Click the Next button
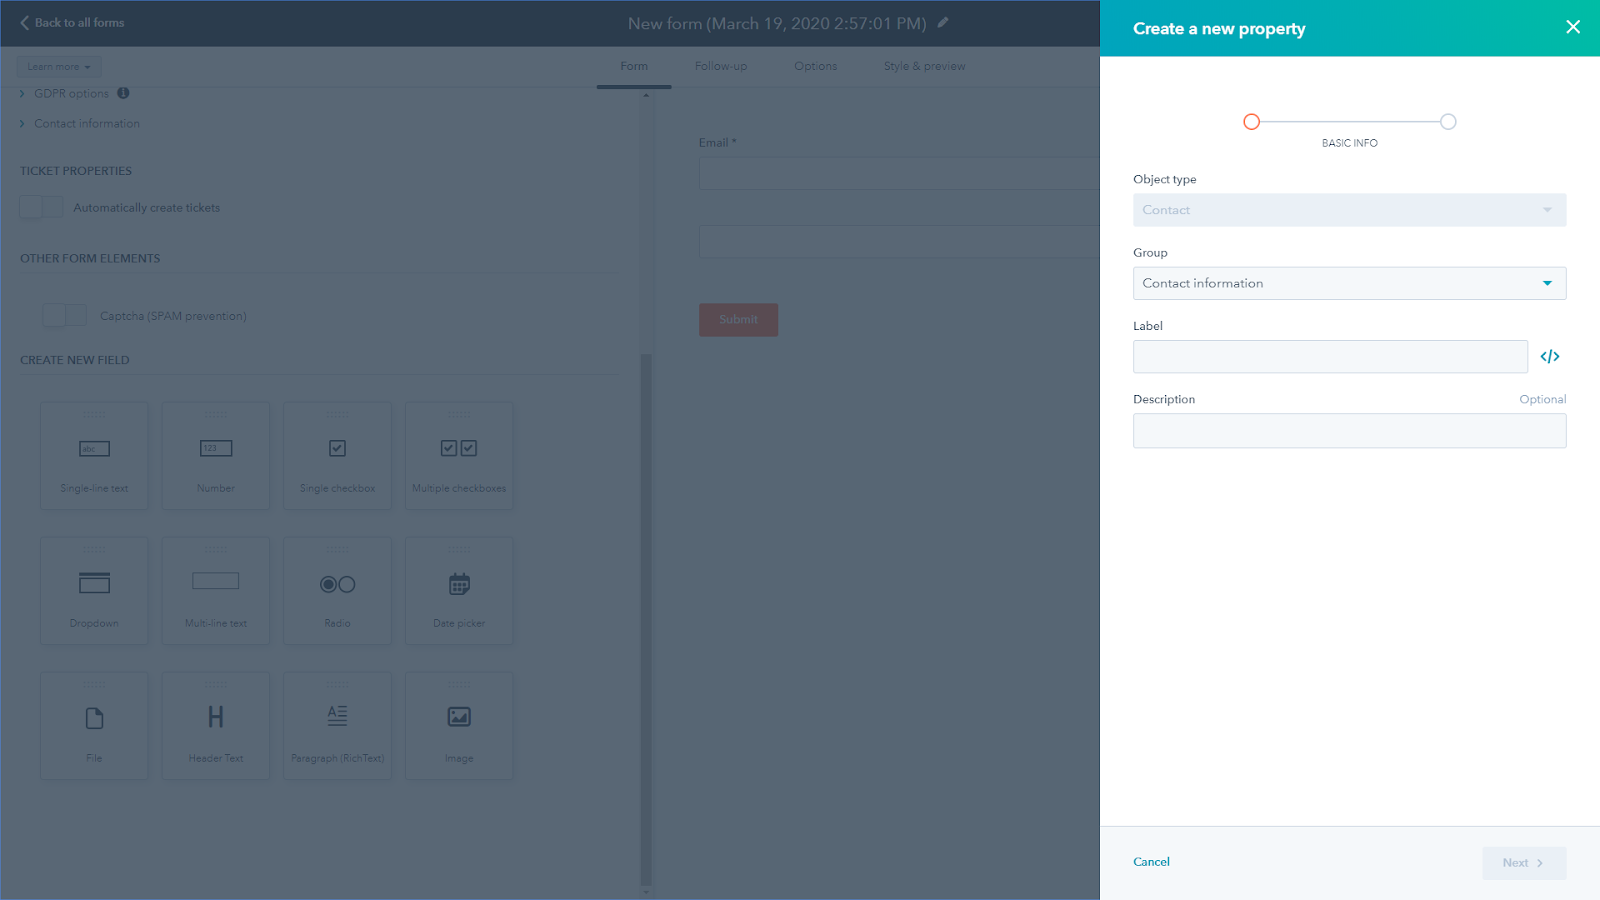This screenshot has width=1600, height=900. 1524,863
